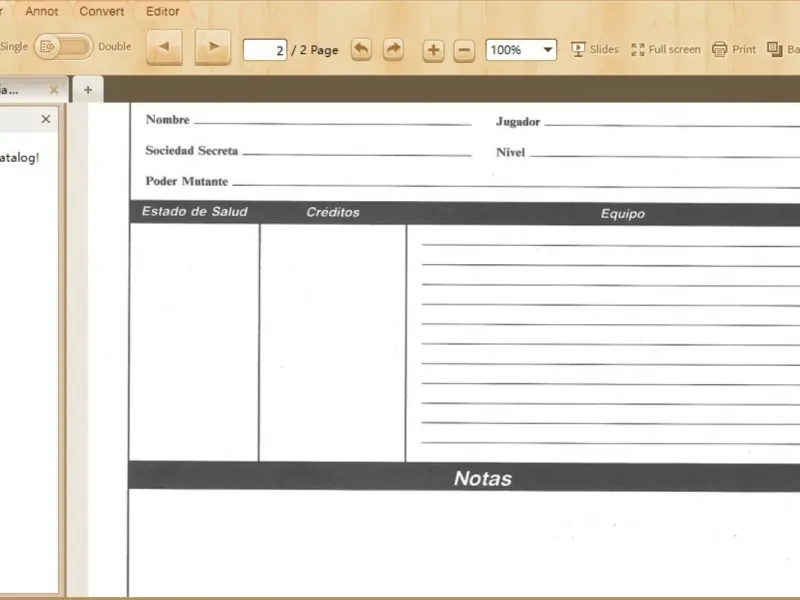
Task: Open the 100% zoom level dropdown
Action: point(521,50)
